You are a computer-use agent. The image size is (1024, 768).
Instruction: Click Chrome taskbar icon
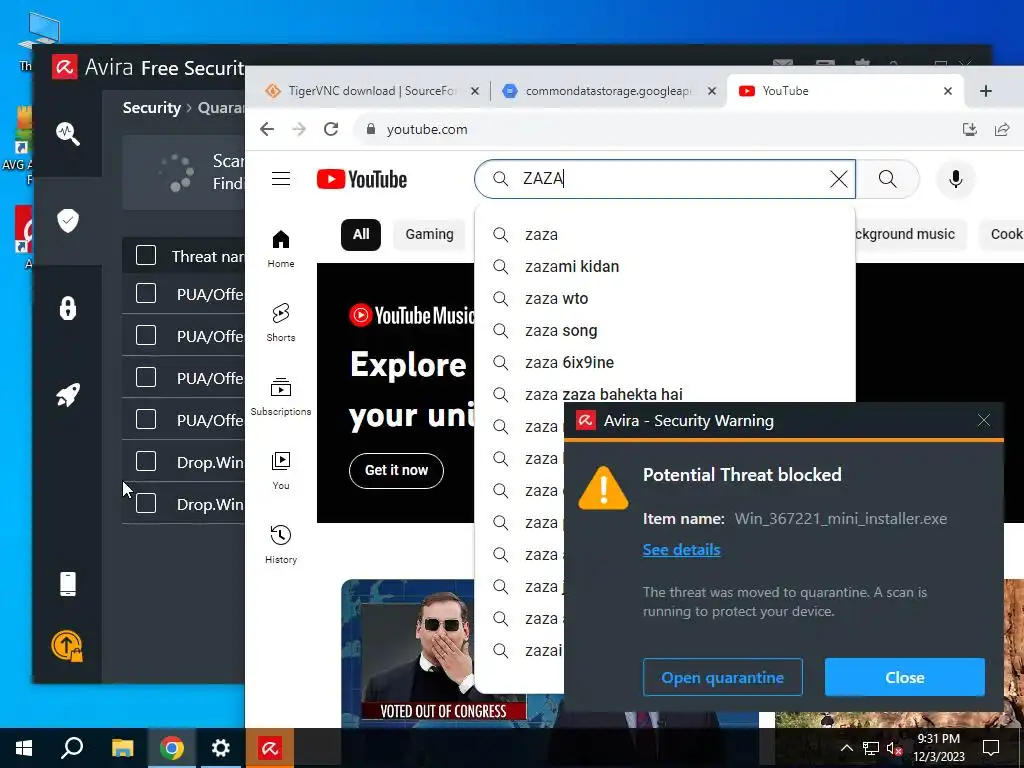172,748
